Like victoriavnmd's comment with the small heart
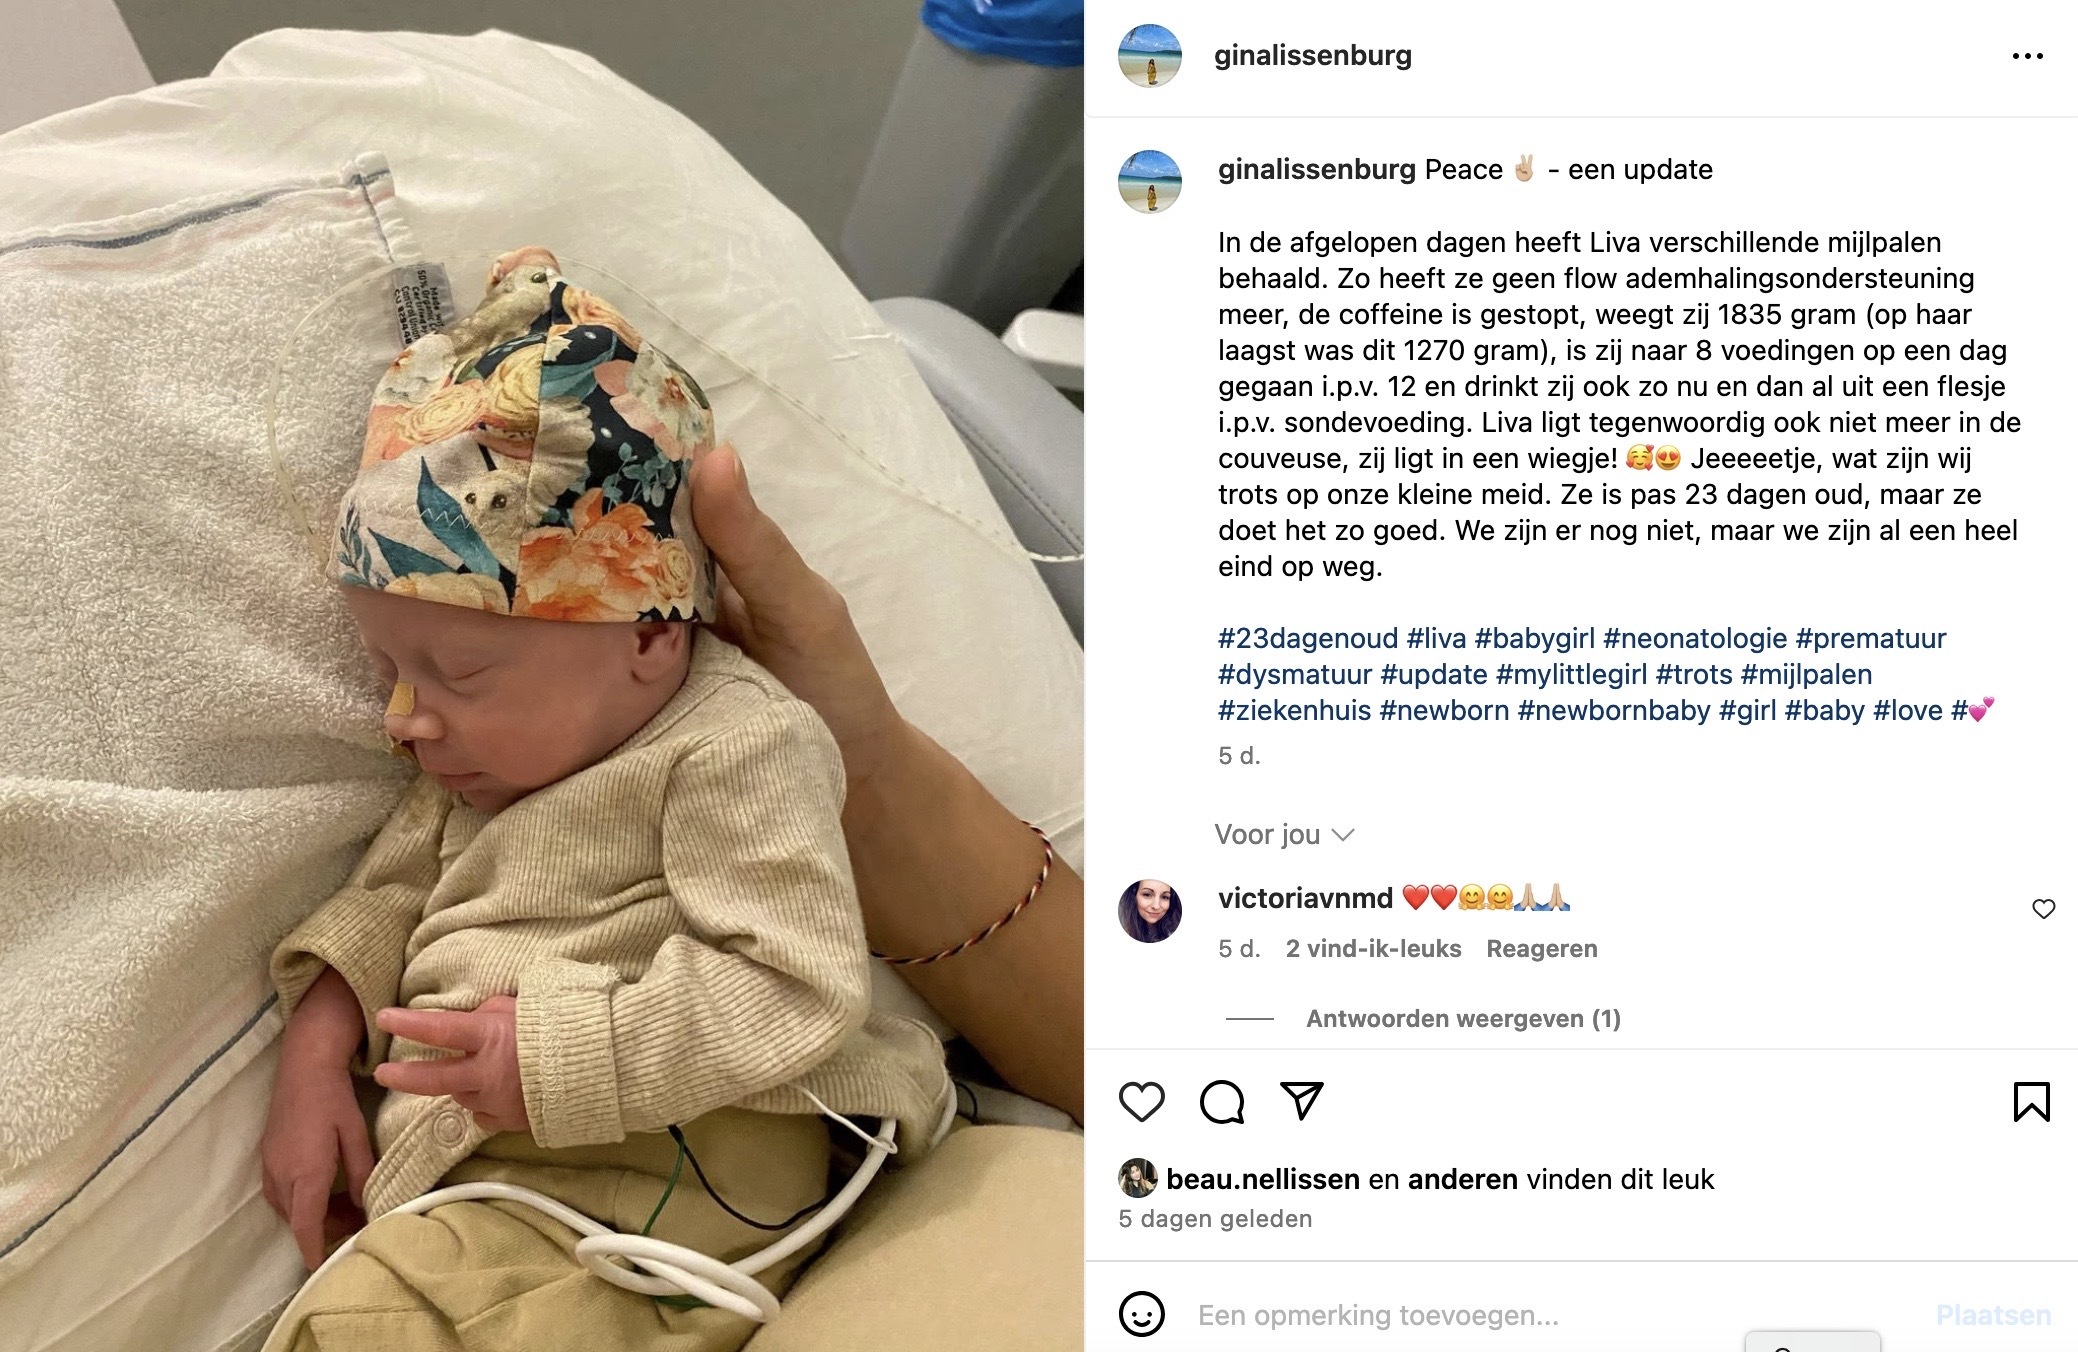This screenshot has width=2078, height=1352. click(x=2043, y=909)
